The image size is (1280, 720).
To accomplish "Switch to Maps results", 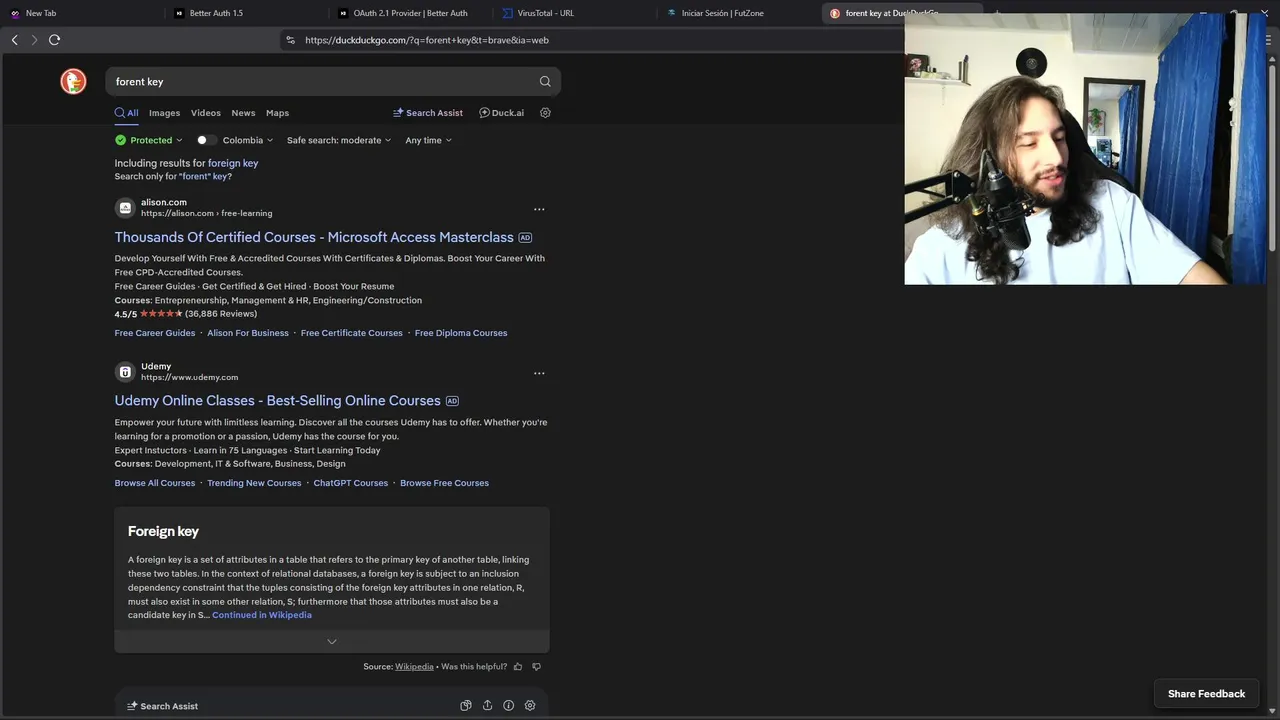I will [x=277, y=113].
